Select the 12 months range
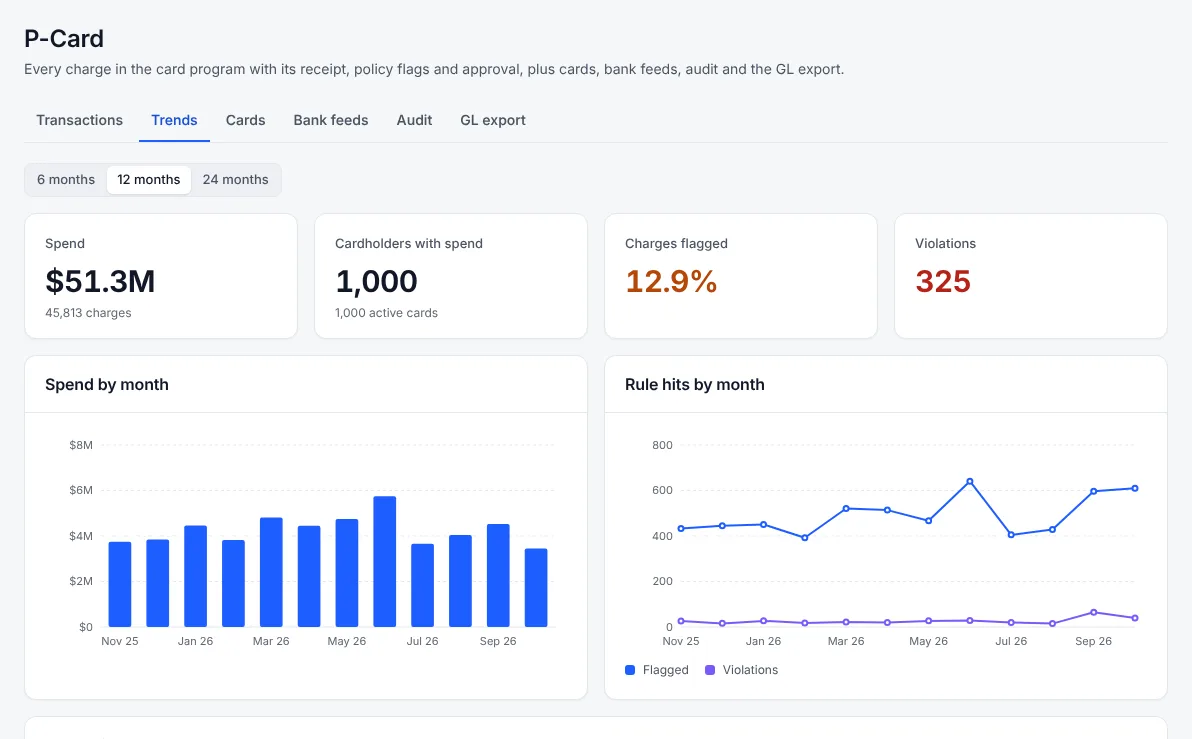This screenshot has width=1192, height=739. click(x=149, y=179)
